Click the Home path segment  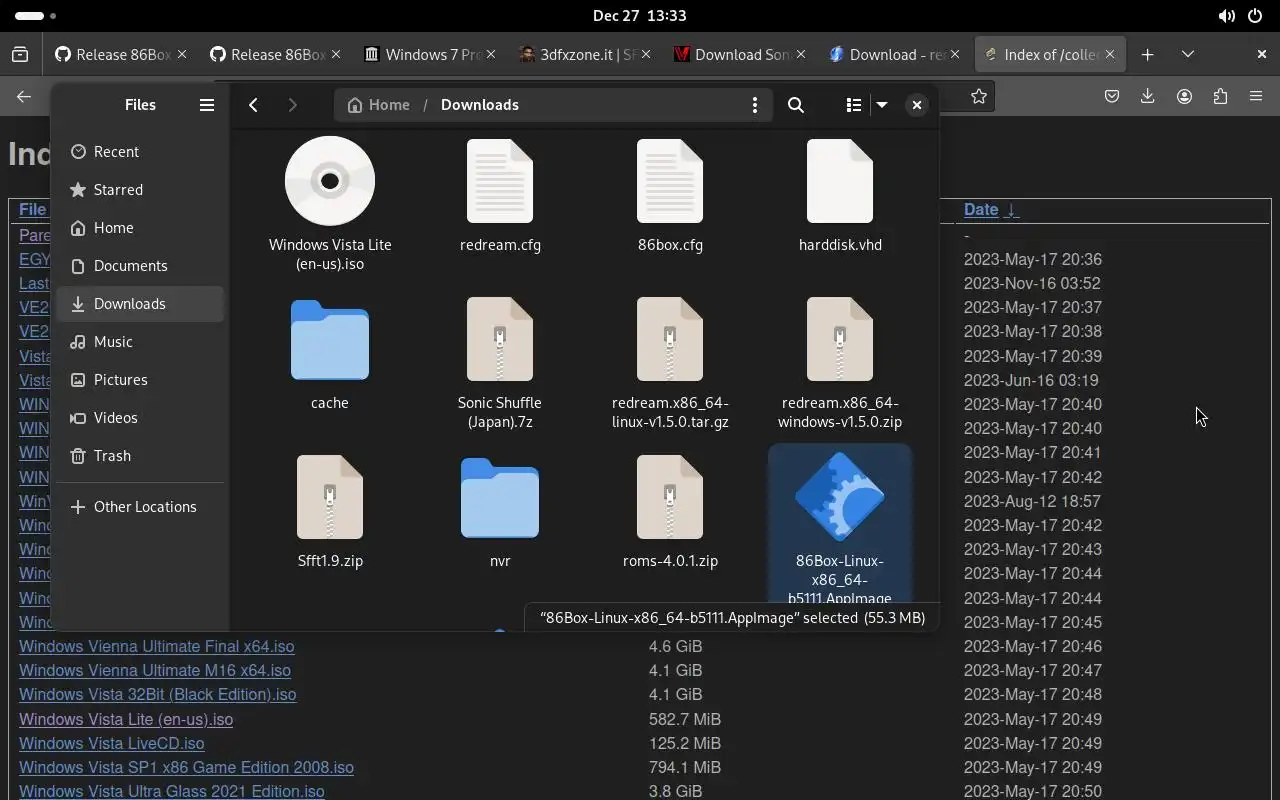[x=378, y=105]
